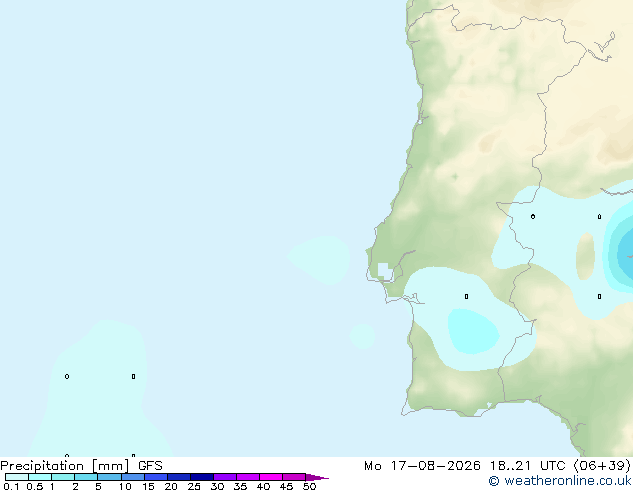The image size is (634, 490).
Task: Click the '5' legend scale value
Action: point(98,486)
